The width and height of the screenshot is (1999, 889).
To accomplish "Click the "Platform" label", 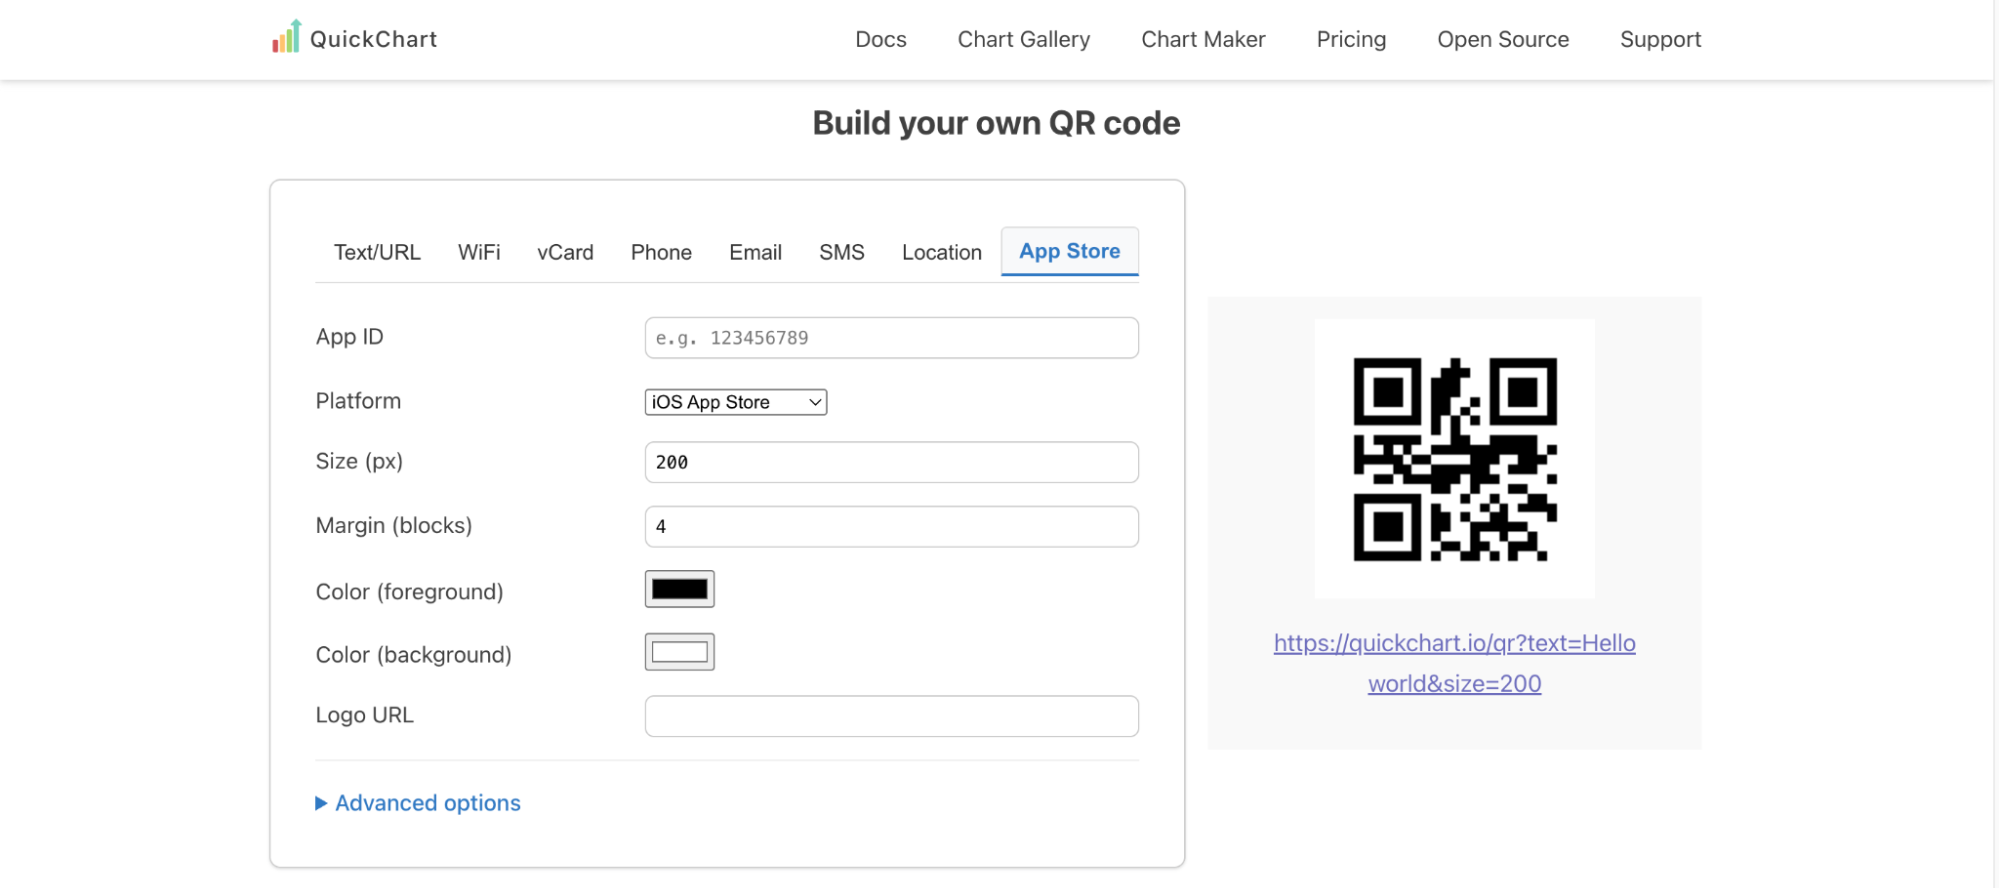I will point(358,401).
